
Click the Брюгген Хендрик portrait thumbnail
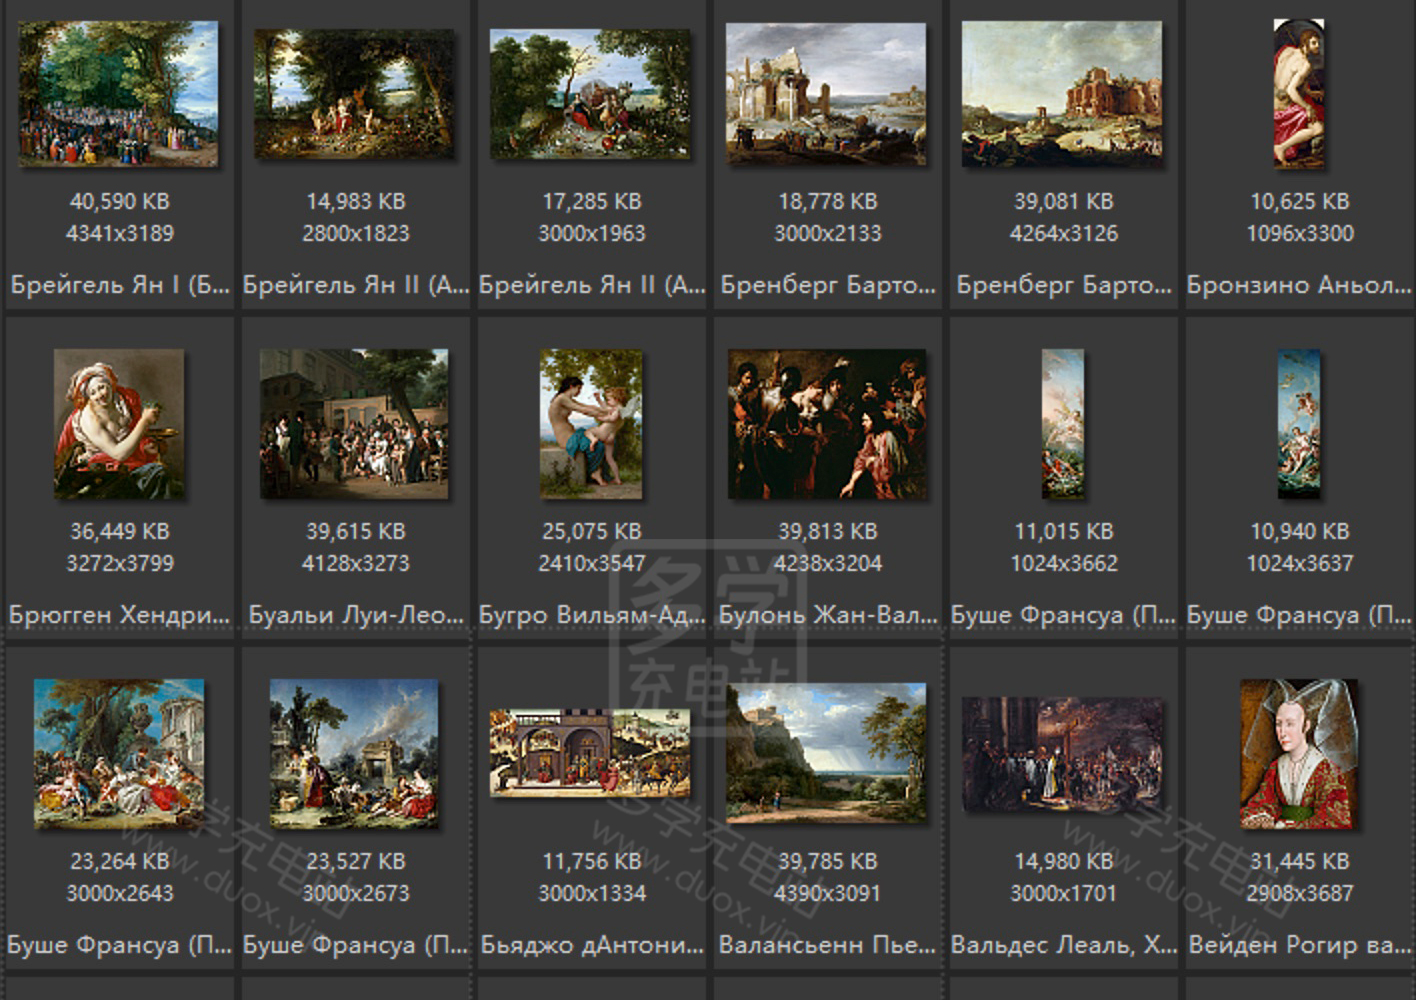coord(119,424)
